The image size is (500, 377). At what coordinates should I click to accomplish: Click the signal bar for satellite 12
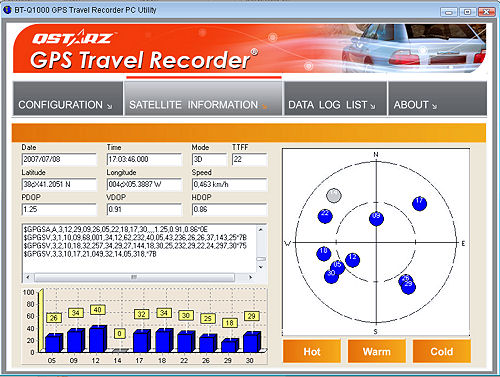(97, 339)
